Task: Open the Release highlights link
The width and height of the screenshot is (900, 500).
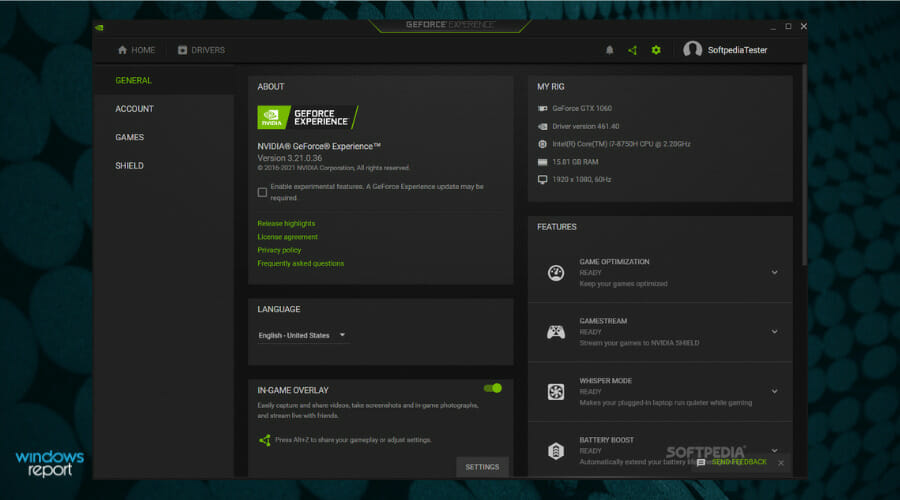Action: click(x=286, y=223)
